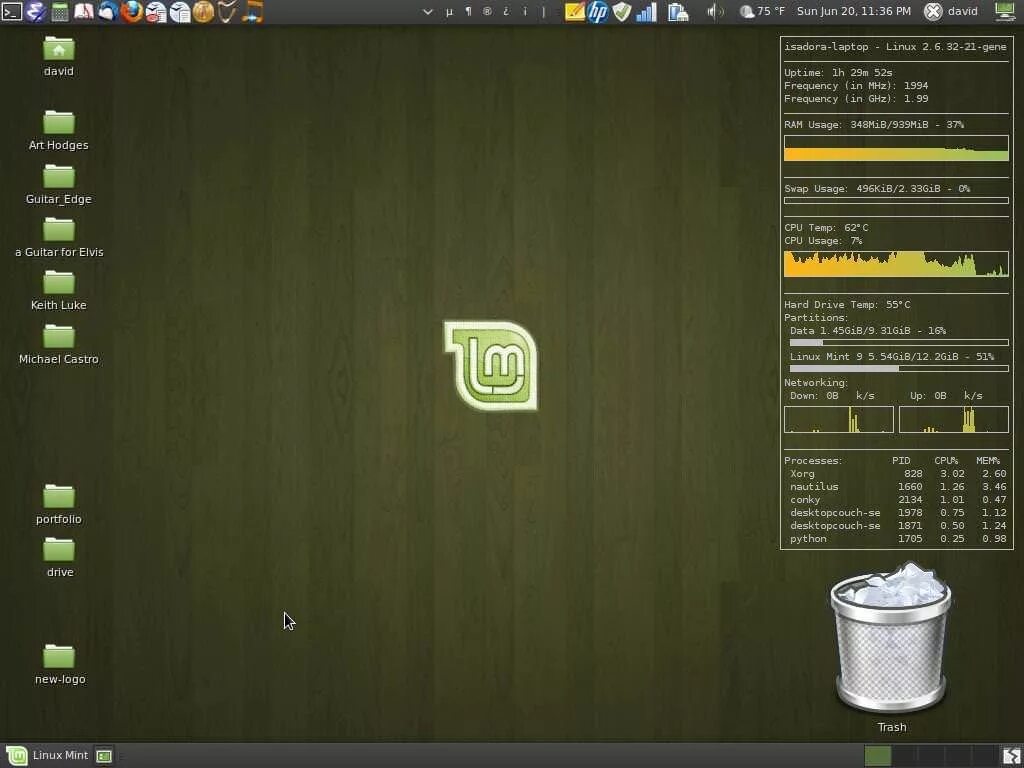Image resolution: width=1024 pixels, height=768 pixels.
Task: Open the Linux Mint main menu
Action: pyautogui.click(x=46, y=756)
